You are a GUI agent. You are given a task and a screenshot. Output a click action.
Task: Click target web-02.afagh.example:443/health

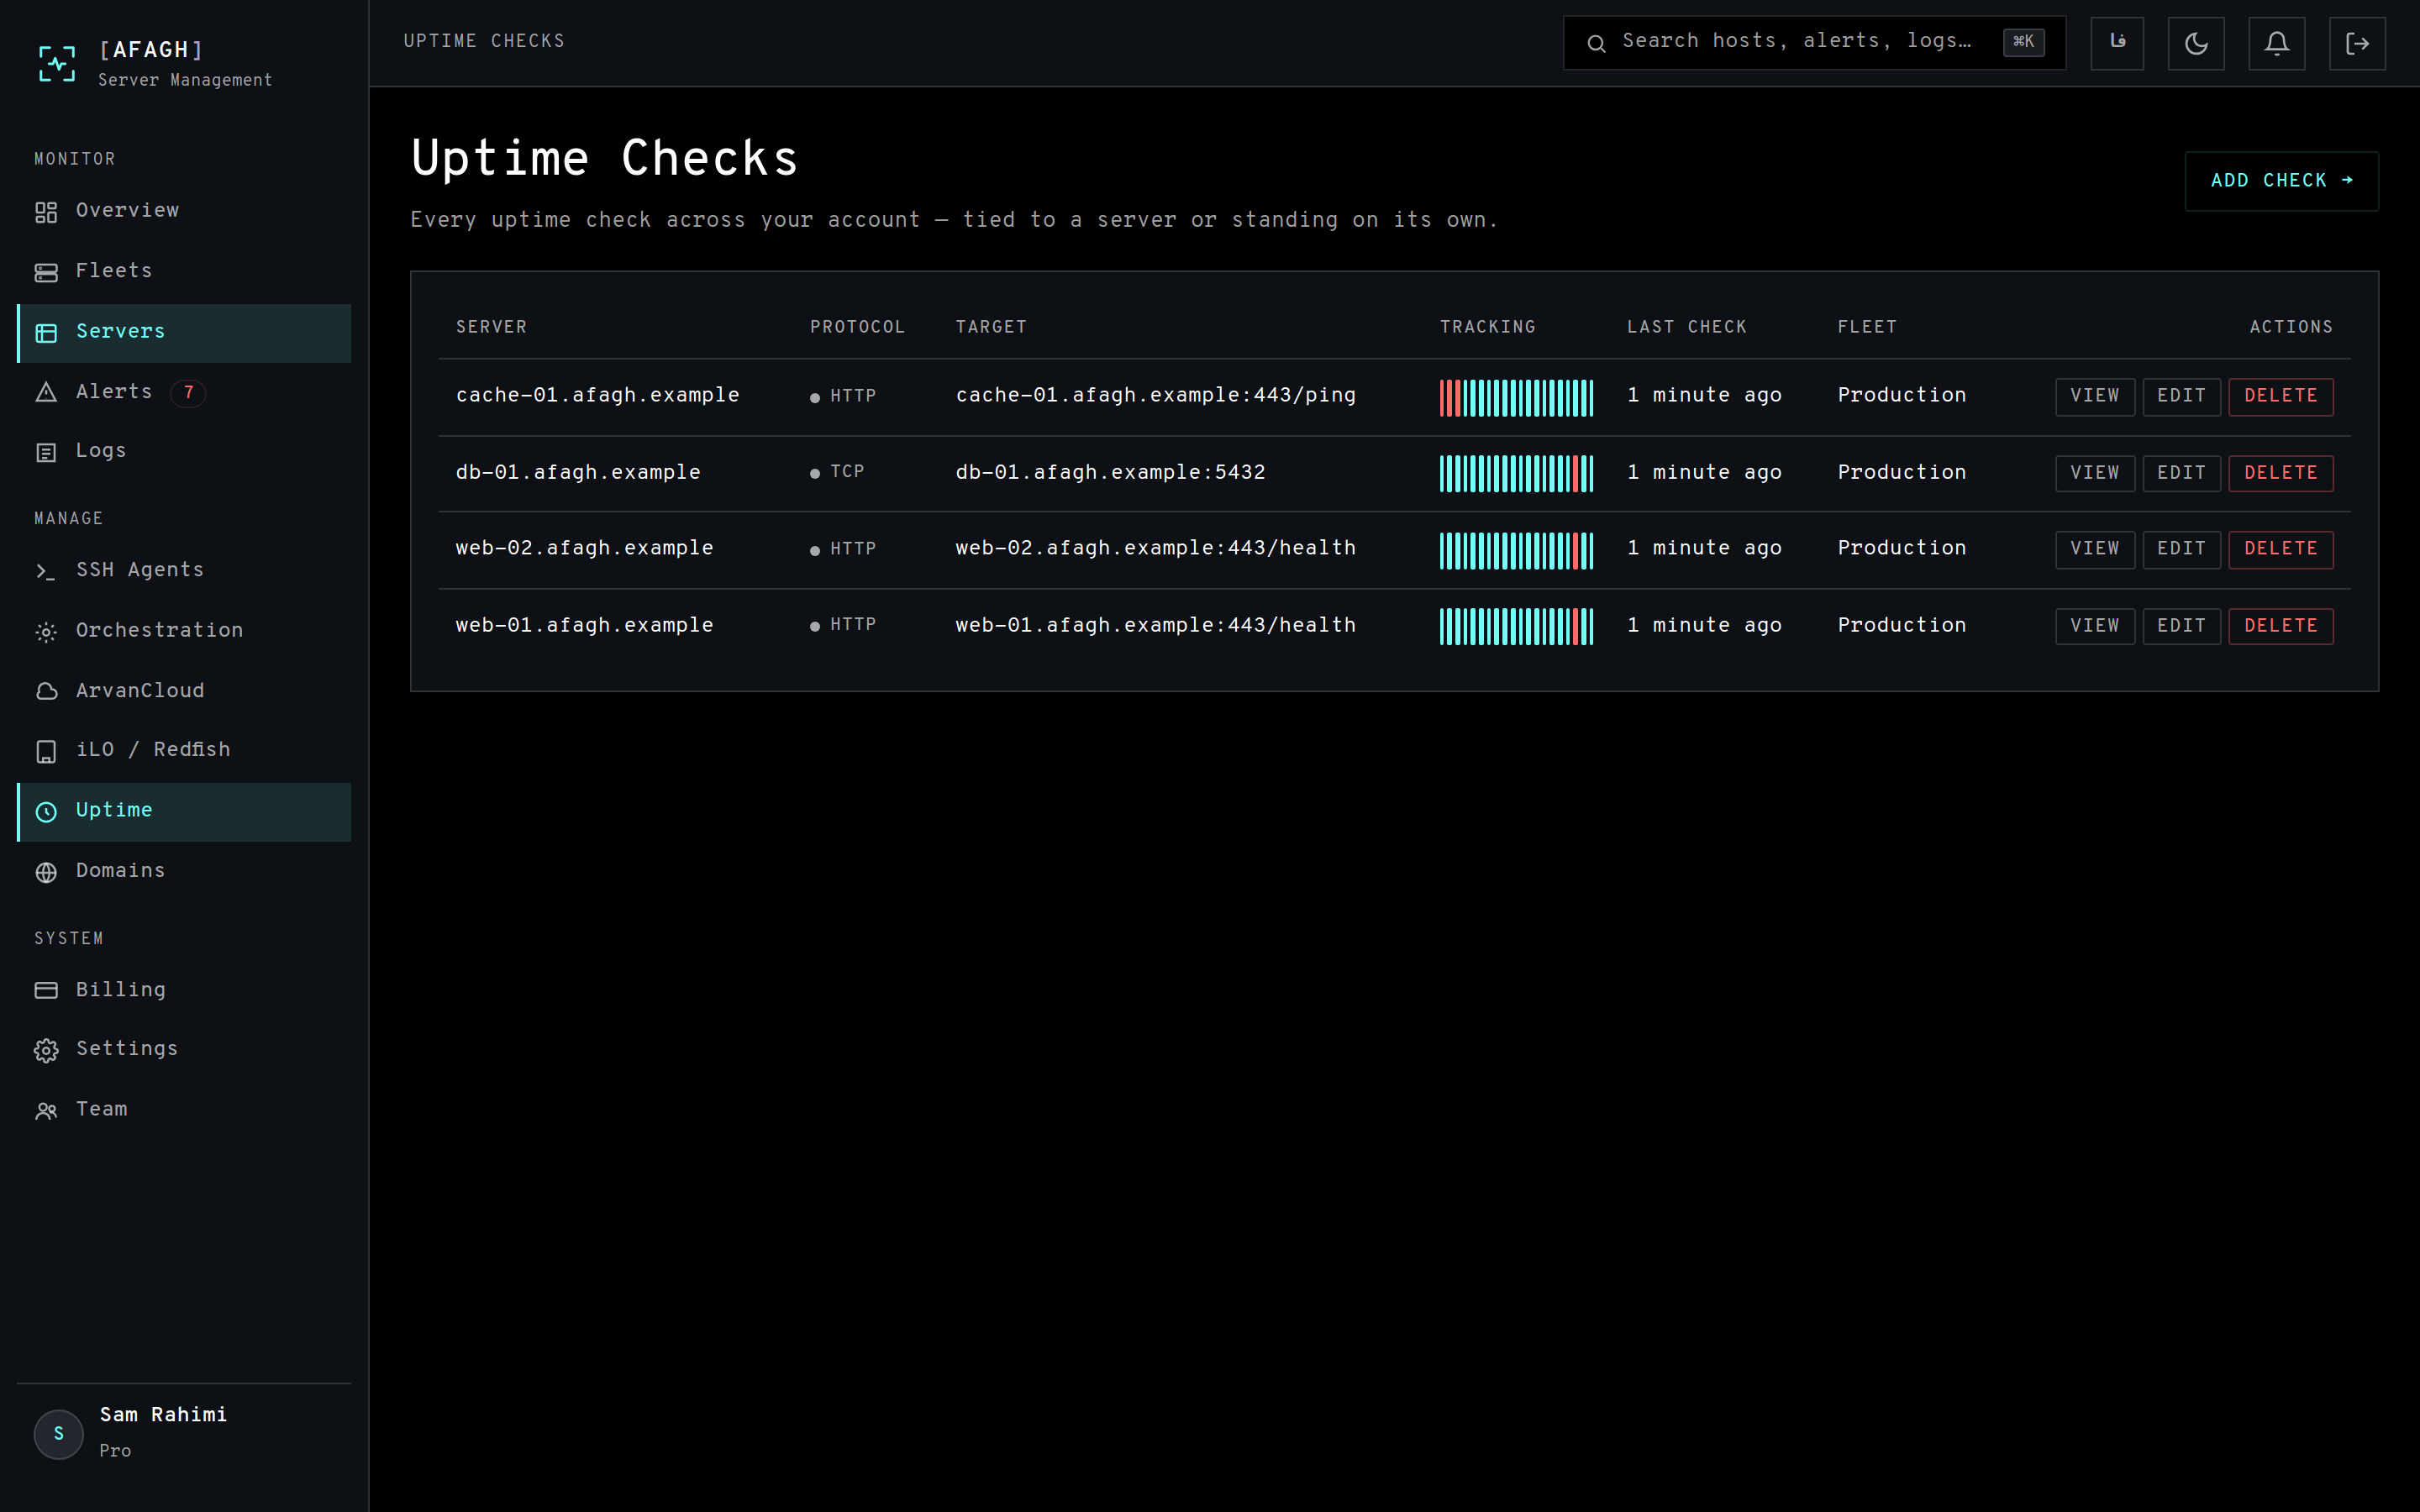1155,549
